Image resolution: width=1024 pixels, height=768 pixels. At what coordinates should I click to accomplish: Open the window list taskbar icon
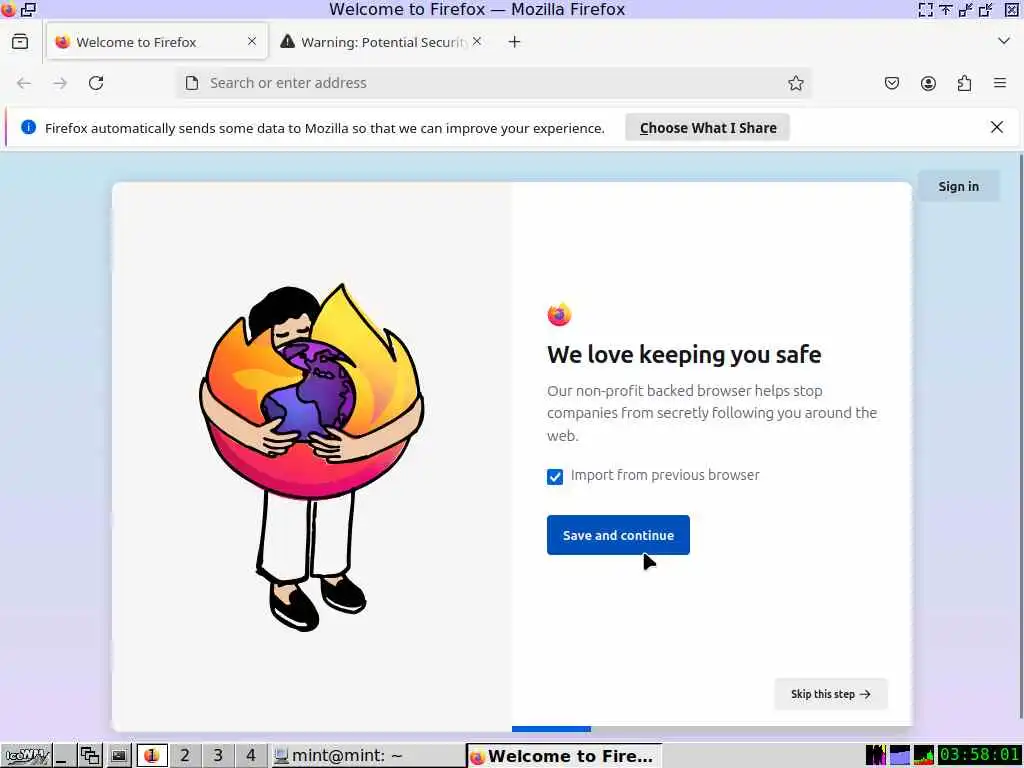(90, 756)
